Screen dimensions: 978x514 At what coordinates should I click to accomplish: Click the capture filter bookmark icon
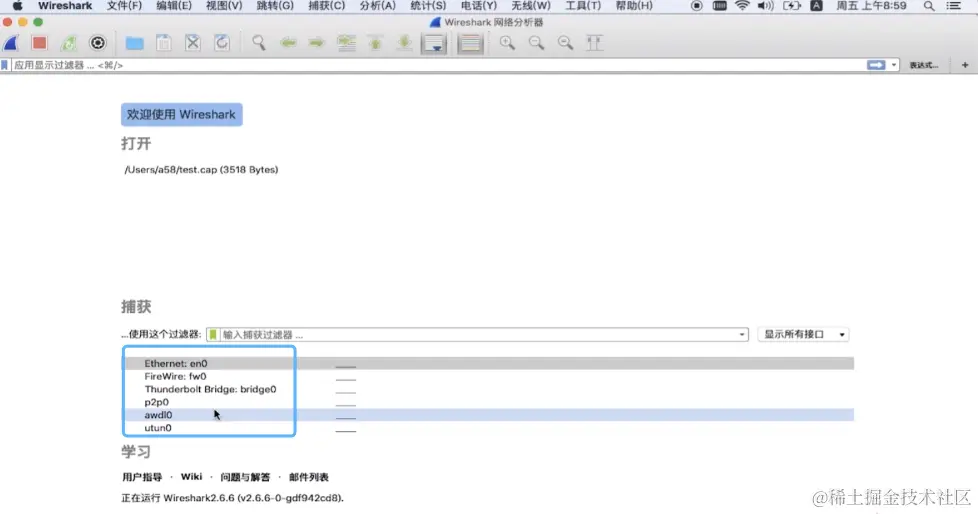click(x=213, y=335)
